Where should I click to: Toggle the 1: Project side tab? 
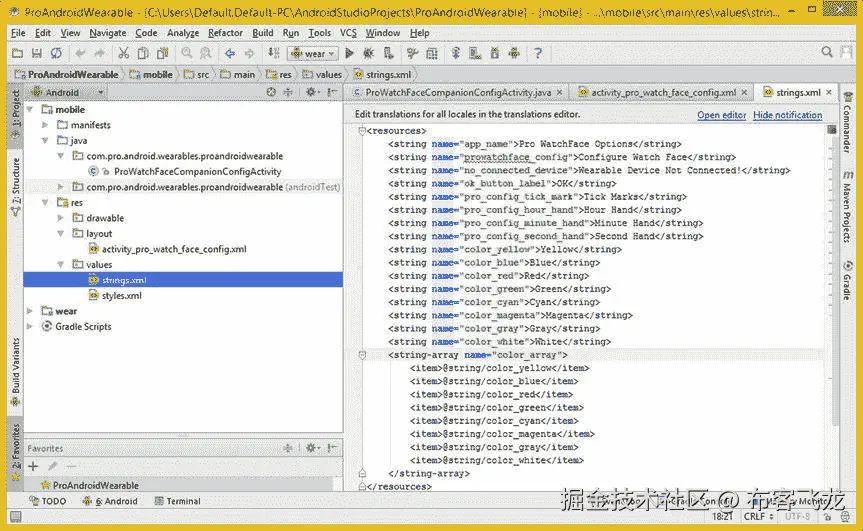[15, 114]
